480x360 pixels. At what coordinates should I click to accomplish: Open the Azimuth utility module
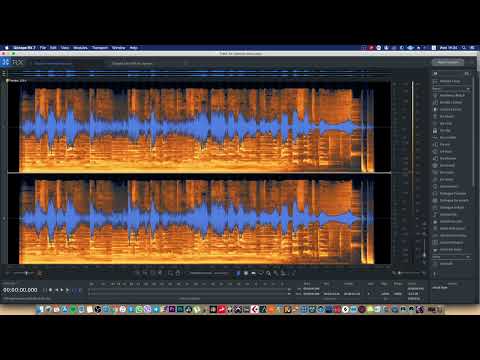(x=452, y=264)
